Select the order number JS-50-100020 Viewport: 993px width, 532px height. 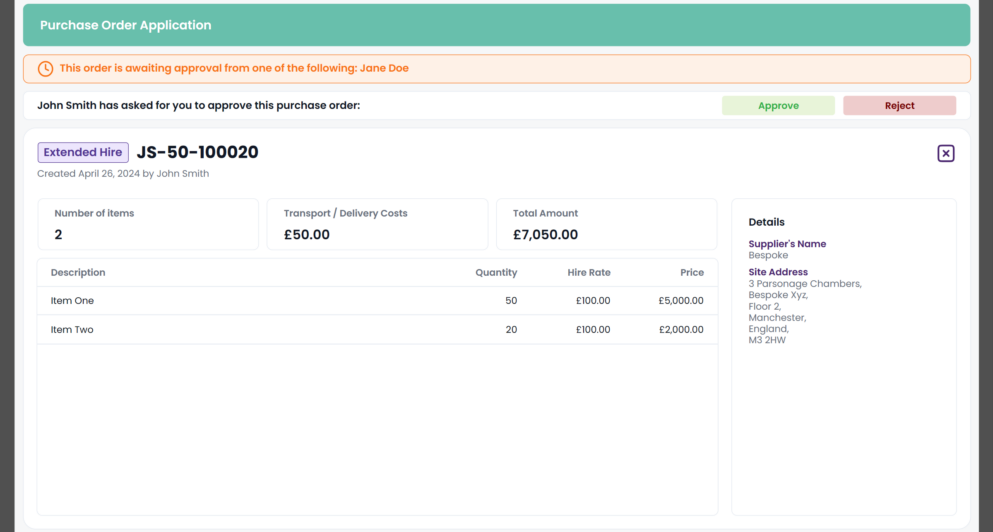197,153
